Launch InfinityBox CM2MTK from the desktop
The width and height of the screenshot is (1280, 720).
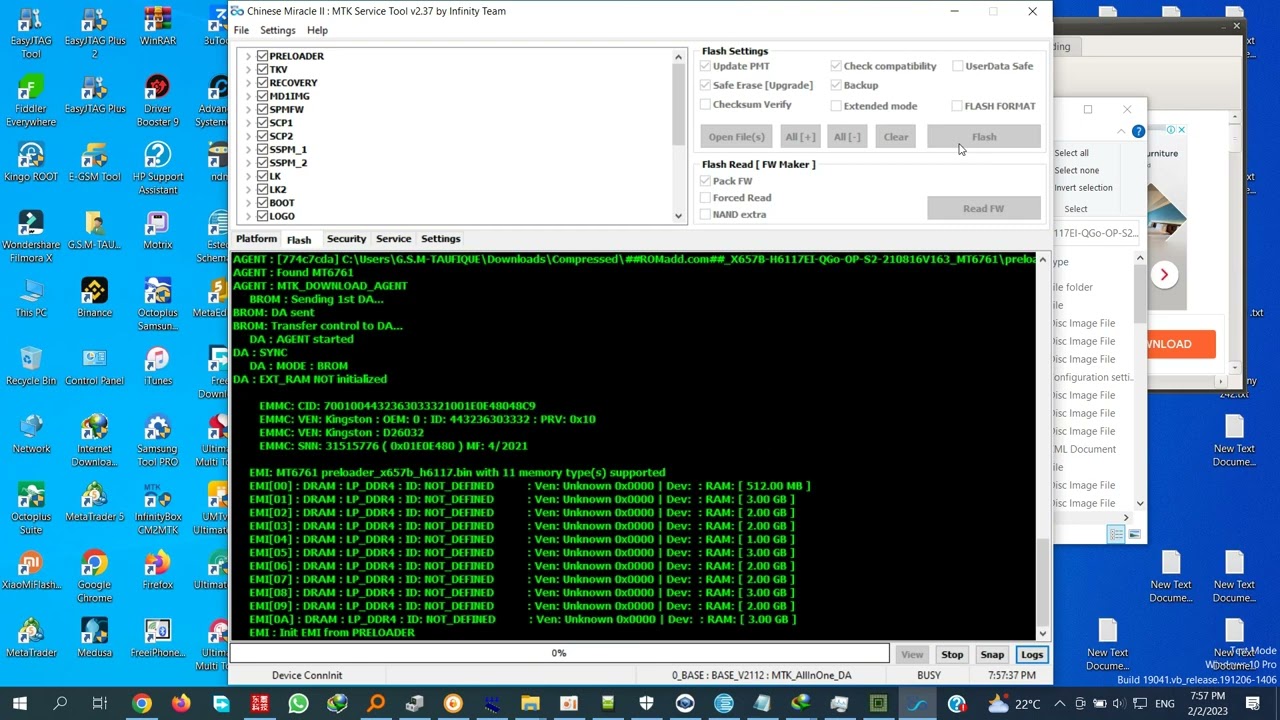click(157, 509)
